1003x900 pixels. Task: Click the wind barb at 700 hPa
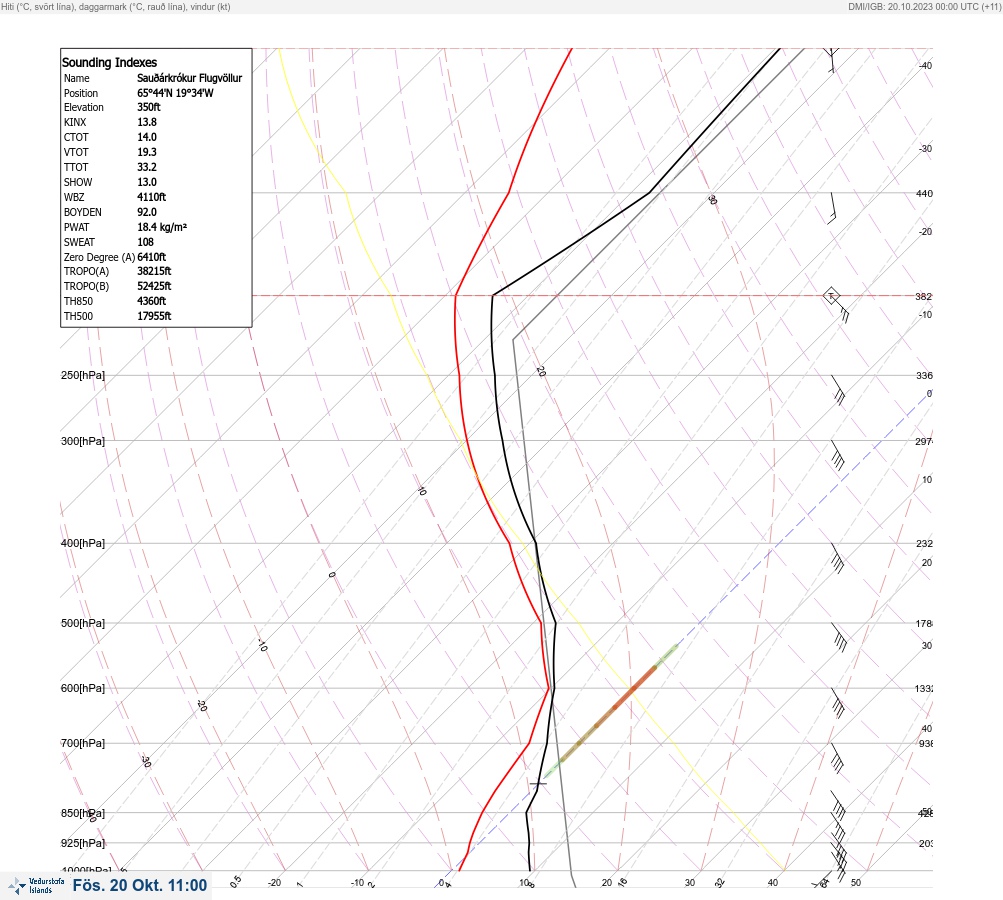837,758
